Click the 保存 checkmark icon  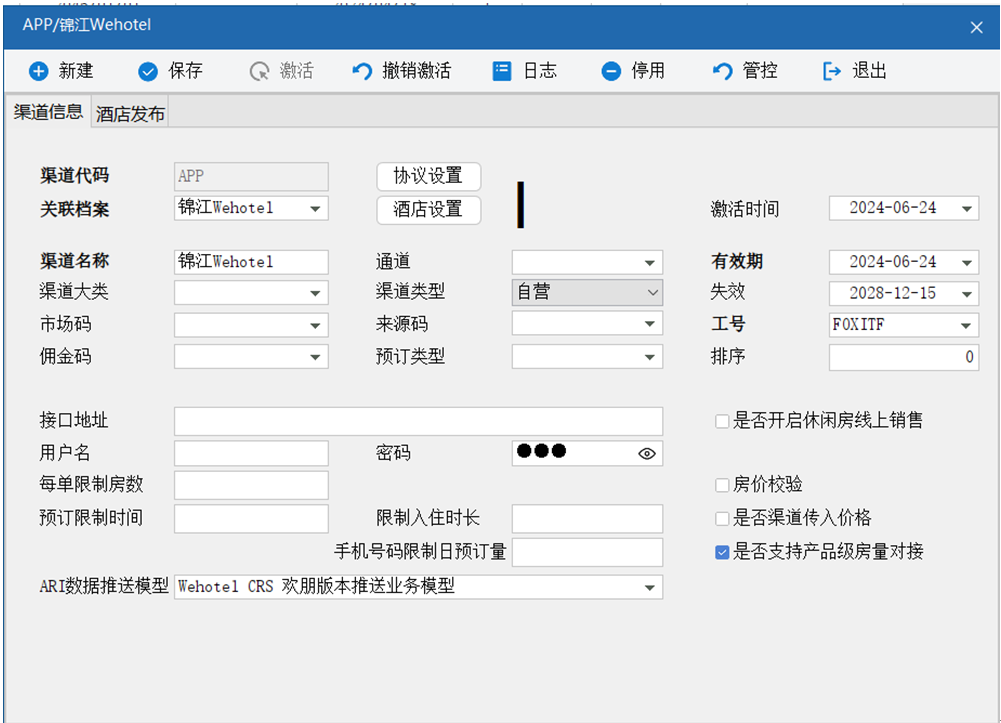point(148,71)
